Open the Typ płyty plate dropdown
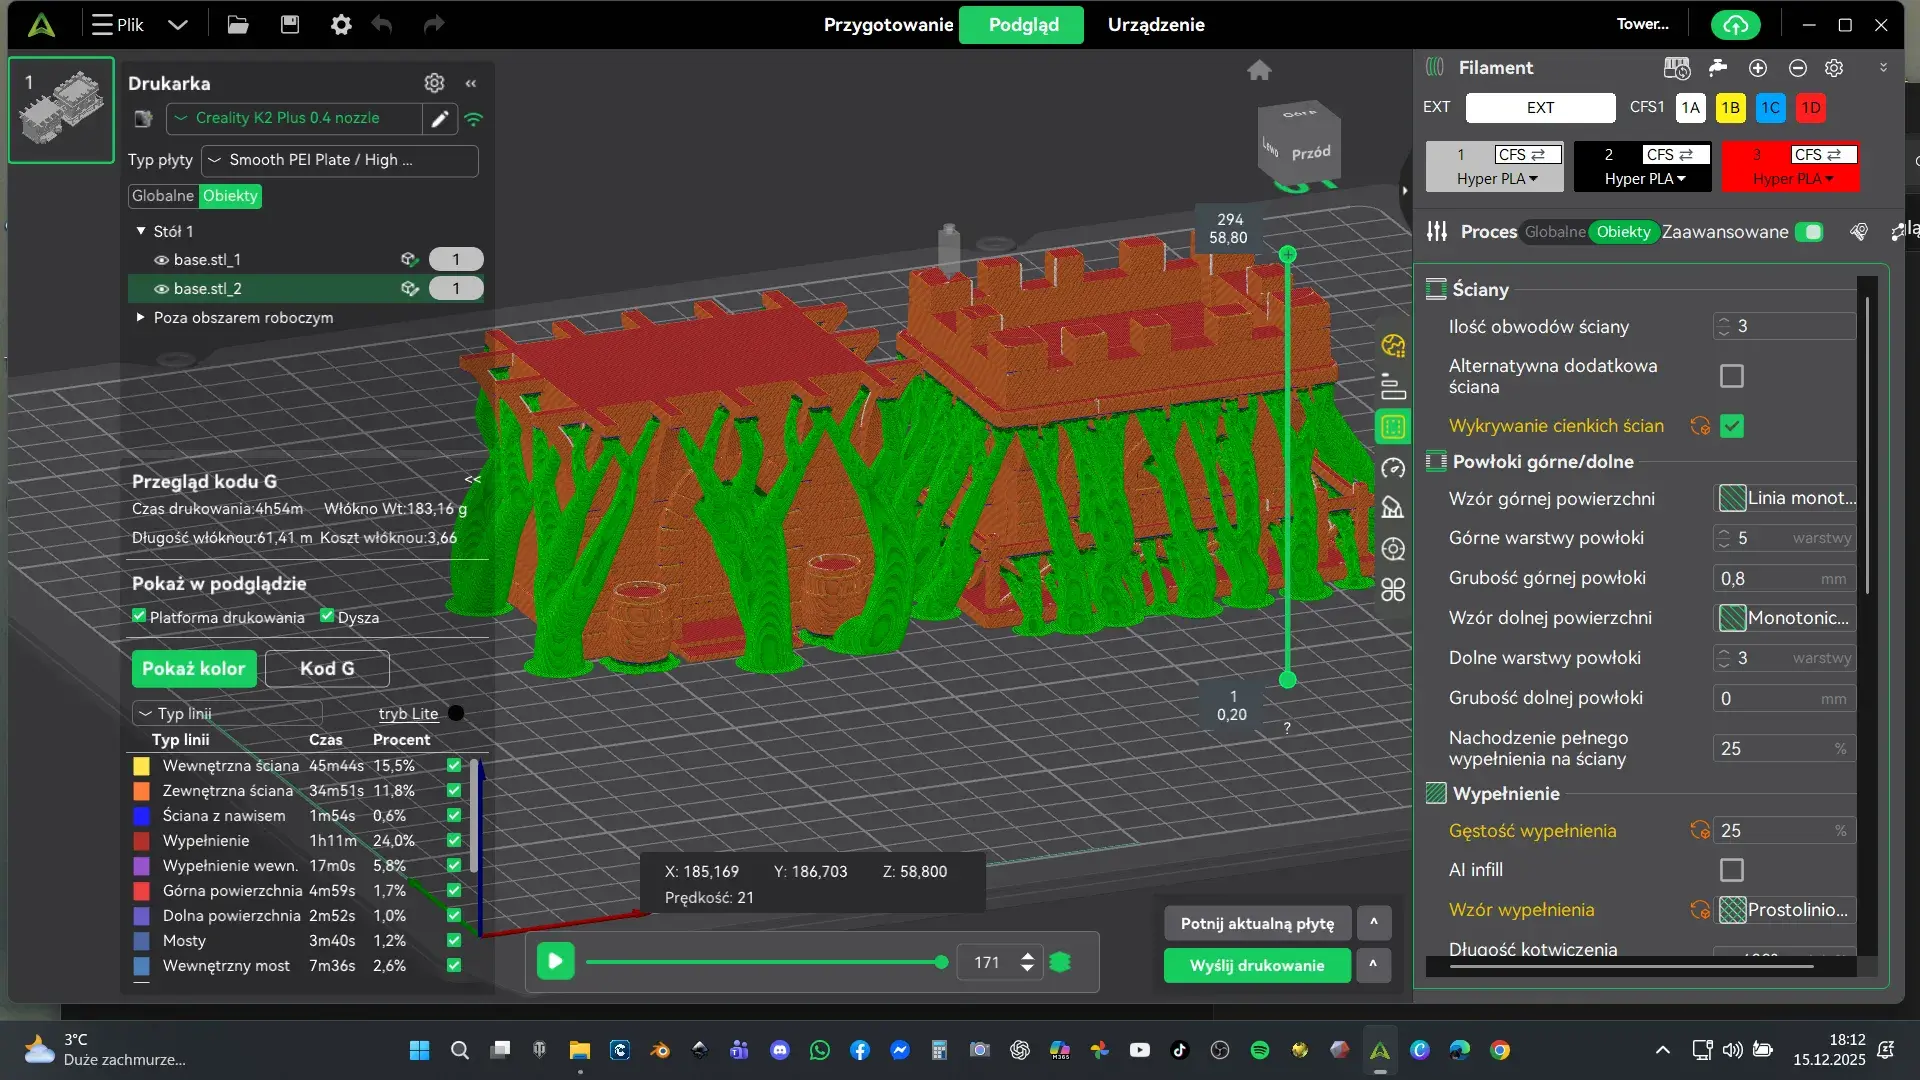 pos(340,160)
